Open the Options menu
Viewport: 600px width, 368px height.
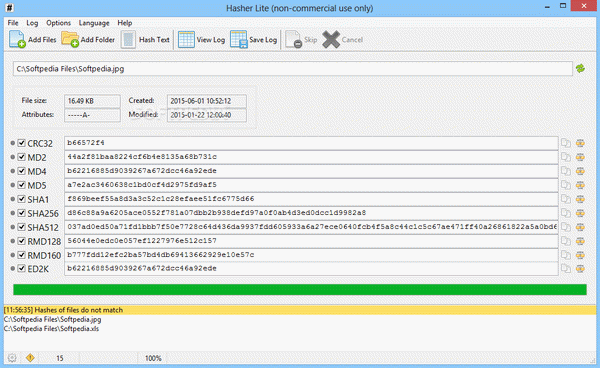click(x=58, y=23)
